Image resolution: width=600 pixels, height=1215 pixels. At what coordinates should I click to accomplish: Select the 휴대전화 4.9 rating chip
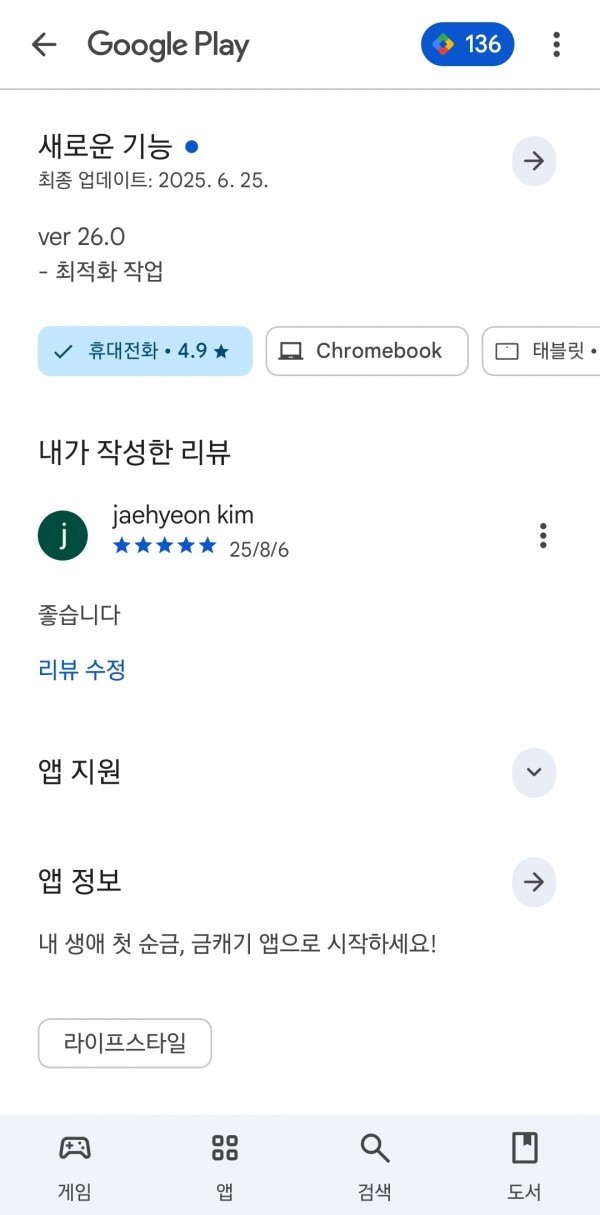pyautogui.click(x=145, y=351)
